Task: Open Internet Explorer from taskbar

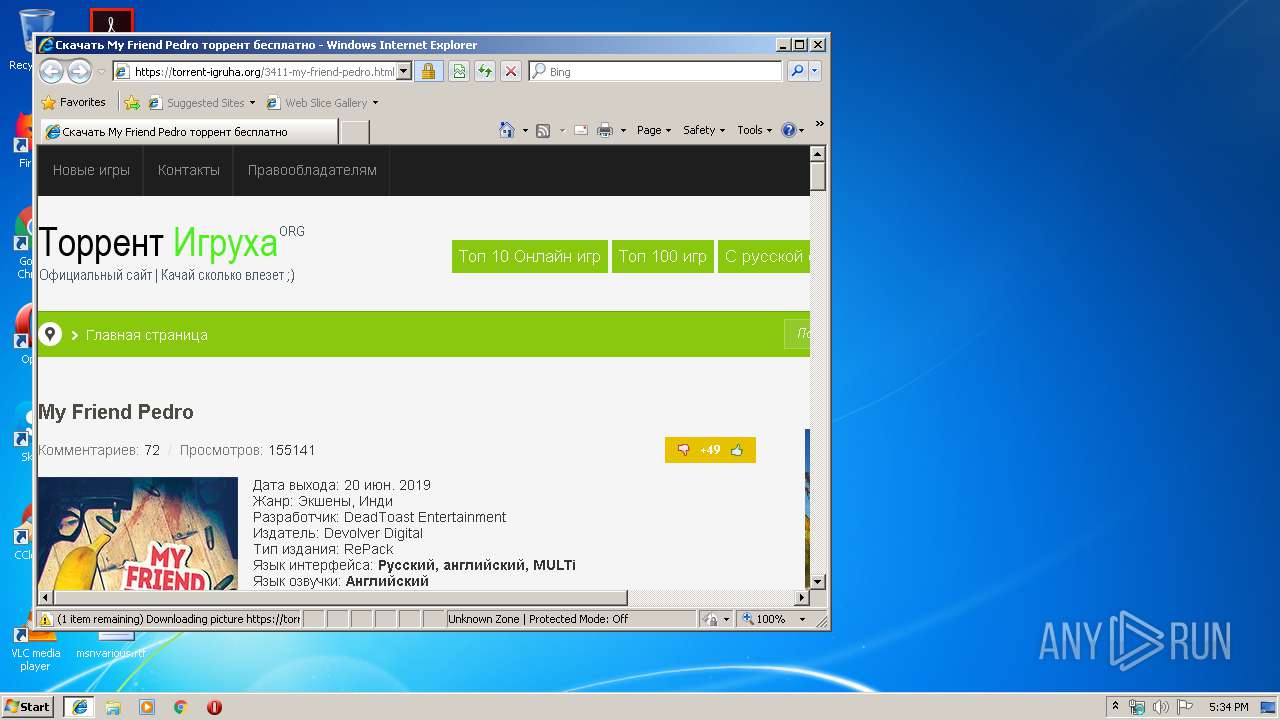Action: coord(79,707)
